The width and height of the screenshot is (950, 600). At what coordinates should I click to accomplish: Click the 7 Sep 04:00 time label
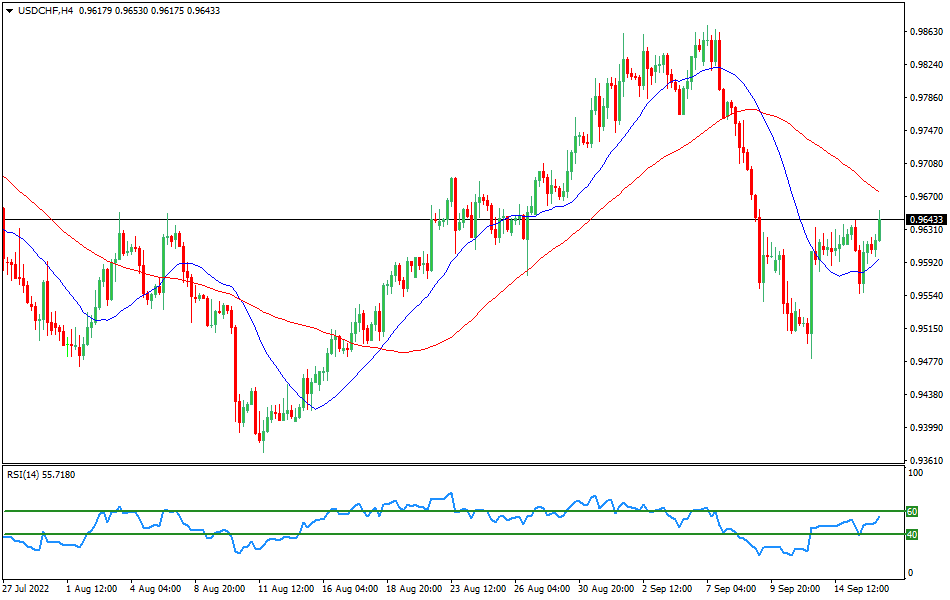coord(733,590)
